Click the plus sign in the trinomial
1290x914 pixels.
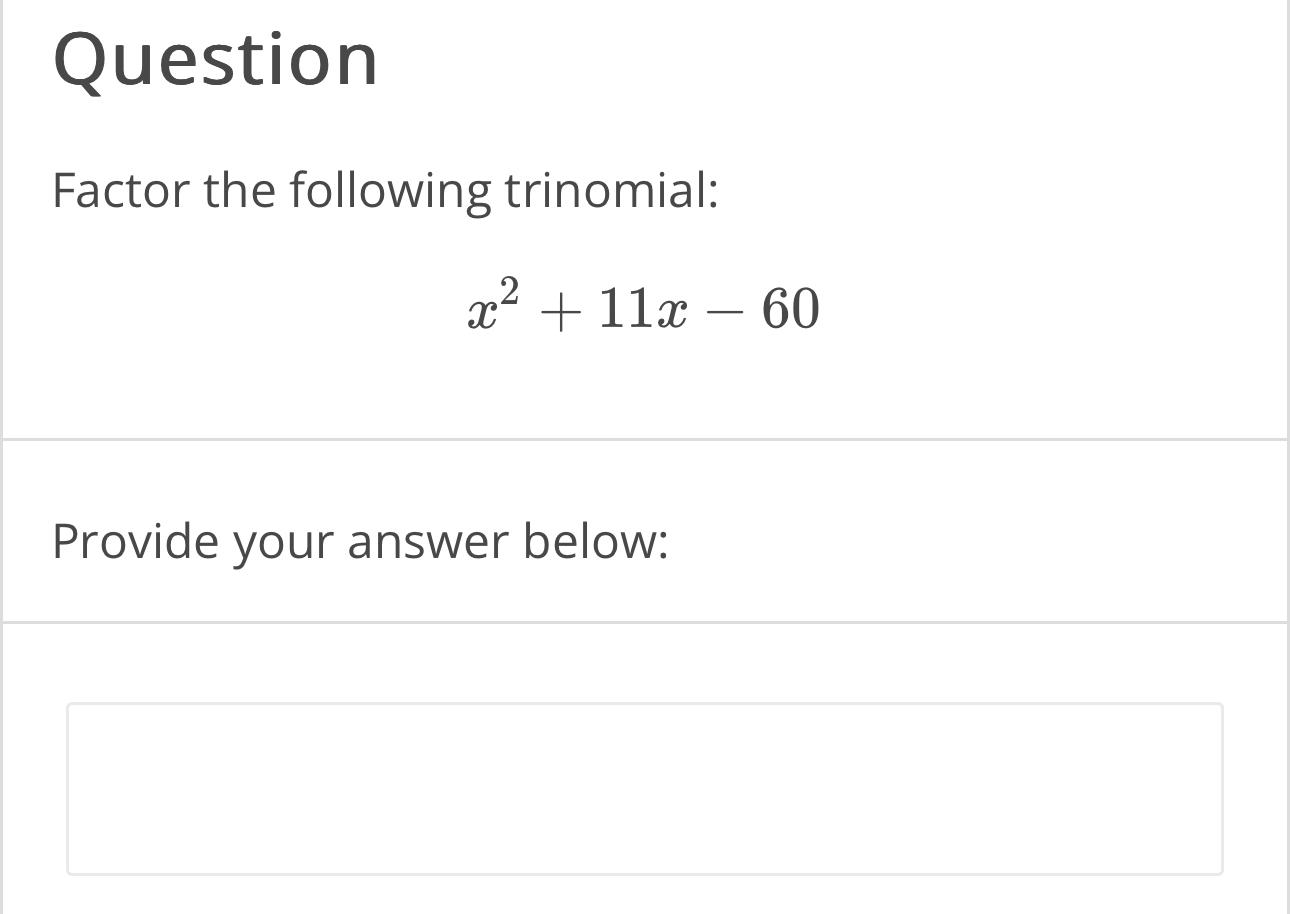(x=560, y=310)
